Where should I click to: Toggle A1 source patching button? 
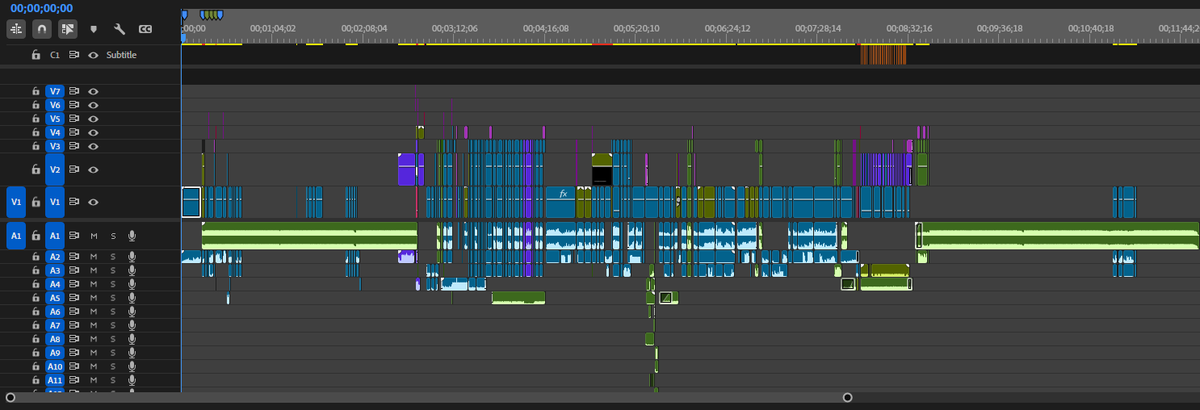point(16,236)
